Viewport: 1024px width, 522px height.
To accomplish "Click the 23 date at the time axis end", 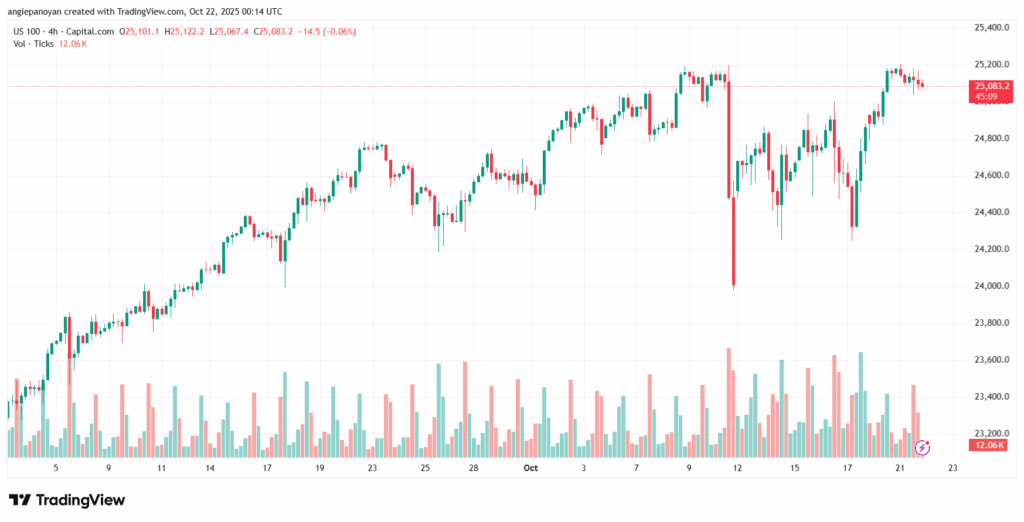I will pyautogui.click(x=952, y=467).
